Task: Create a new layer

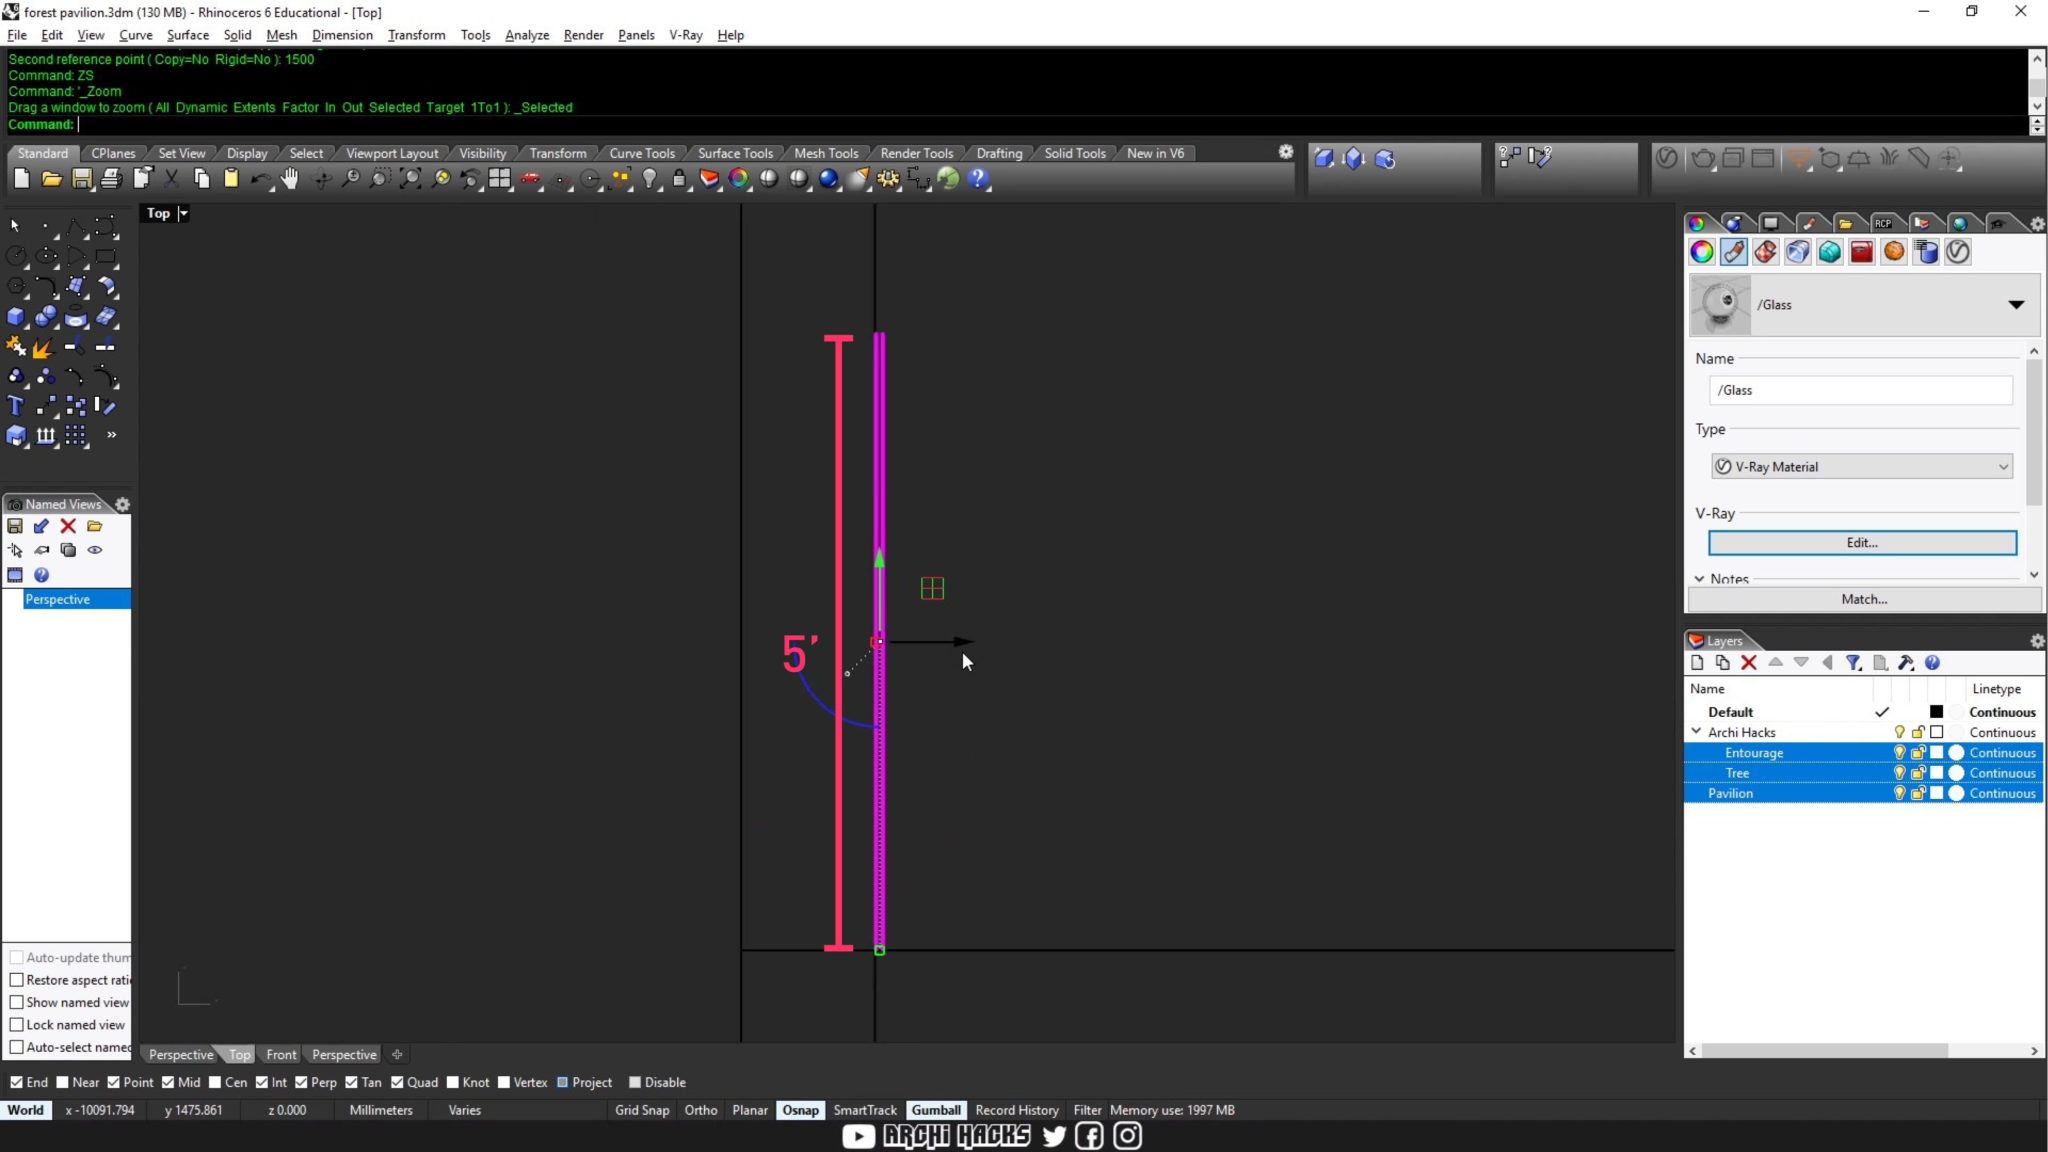Action: [x=1699, y=662]
